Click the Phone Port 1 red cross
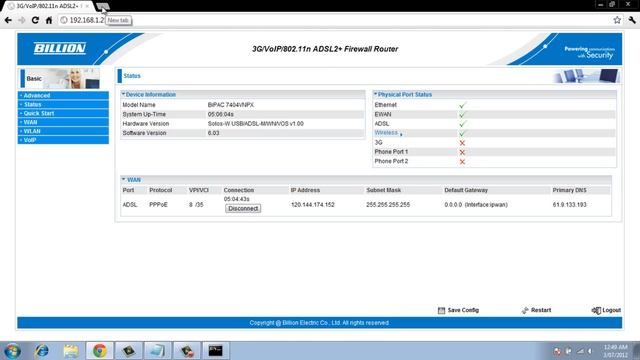 462,152
